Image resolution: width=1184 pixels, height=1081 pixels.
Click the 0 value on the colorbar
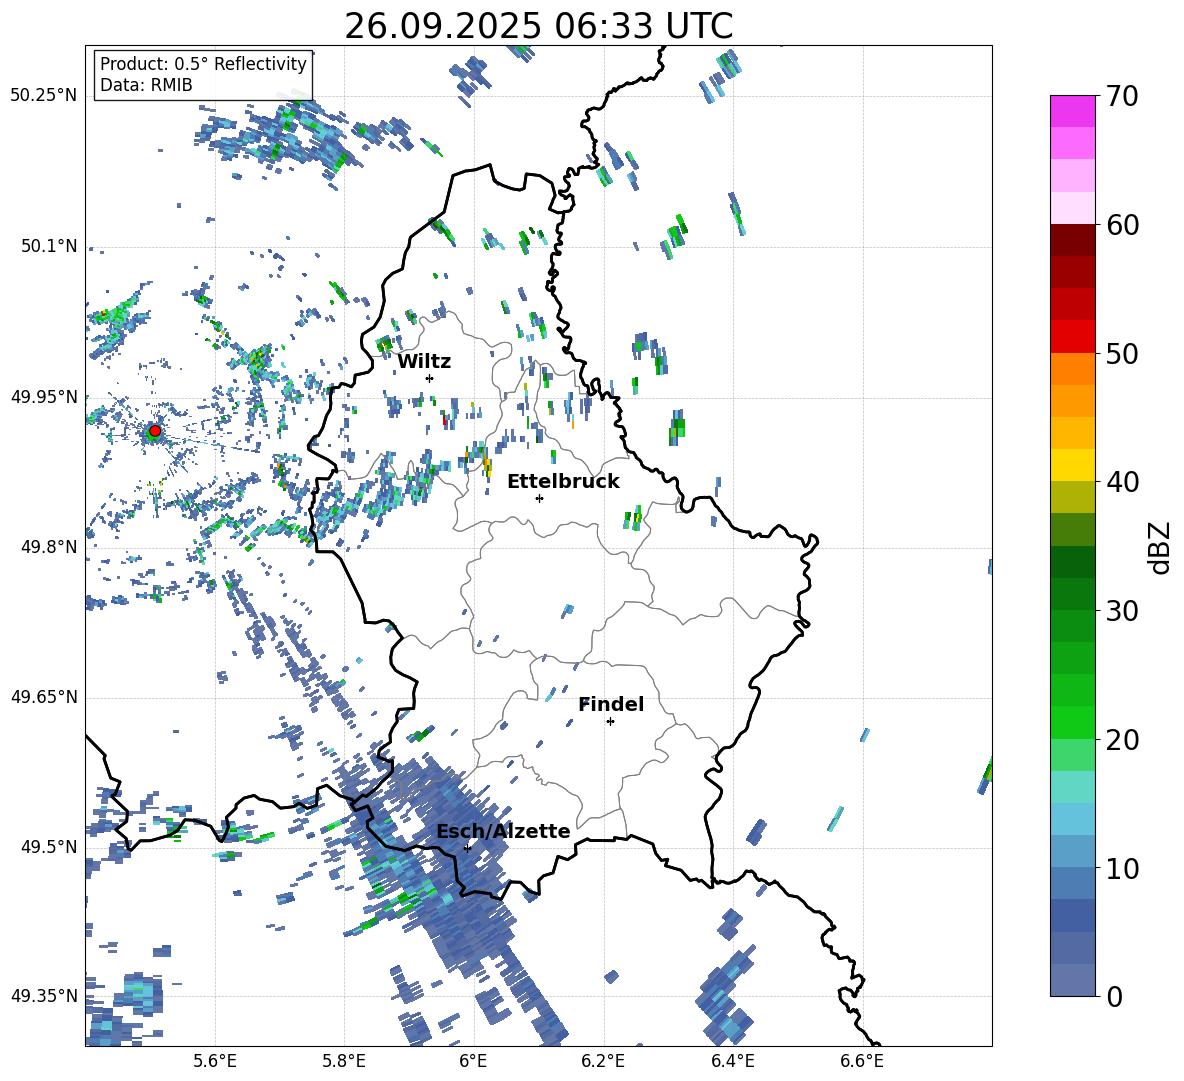pos(1114,996)
